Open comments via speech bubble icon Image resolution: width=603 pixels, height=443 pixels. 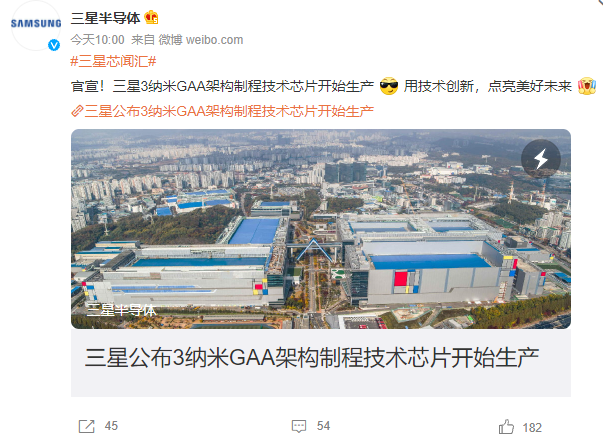(299, 426)
